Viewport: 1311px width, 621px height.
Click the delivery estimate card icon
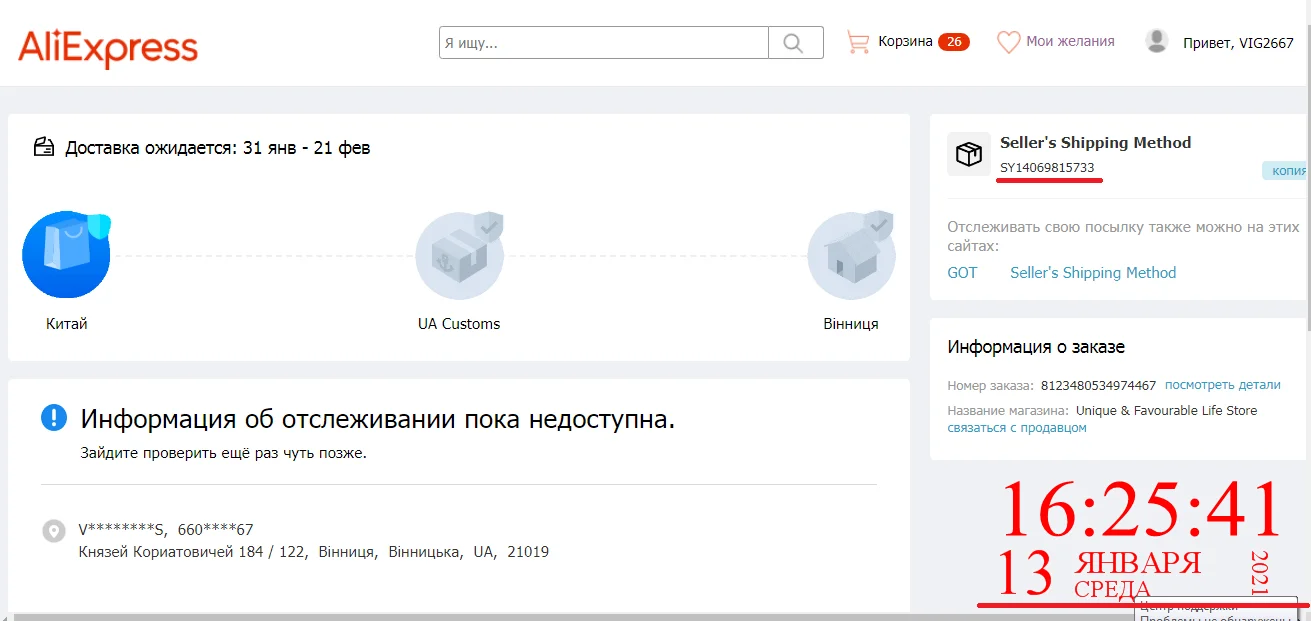click(x=44, y=148)
